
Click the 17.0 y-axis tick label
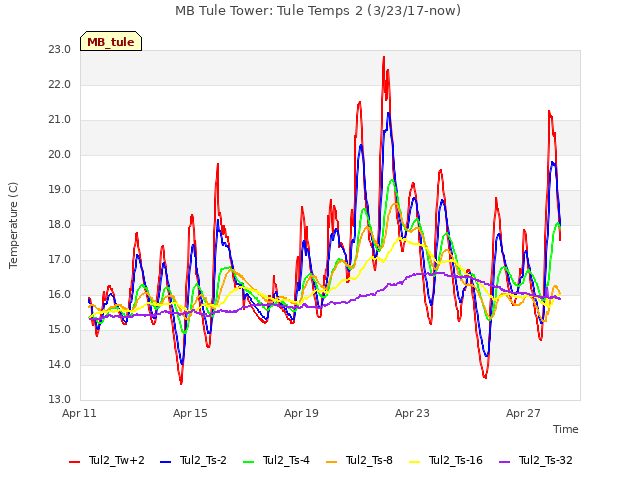(60, 260)
